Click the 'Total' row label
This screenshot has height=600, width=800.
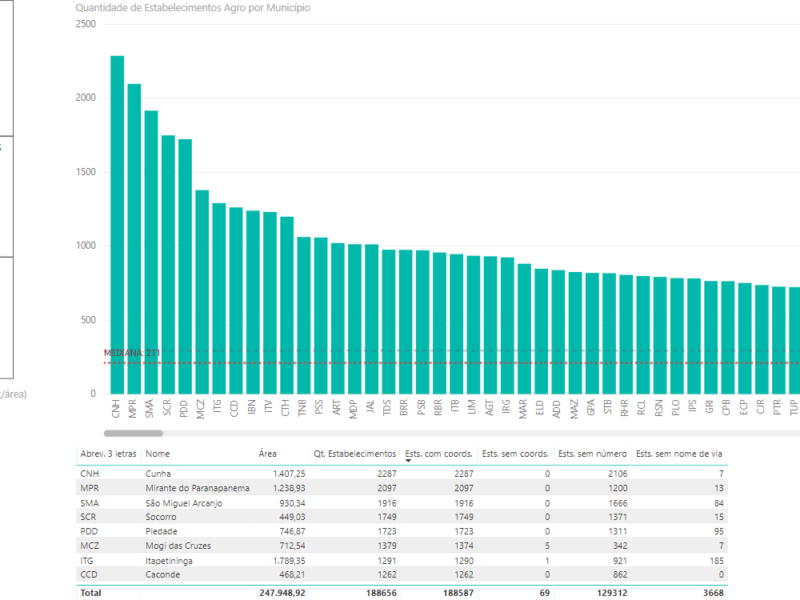(x=91, y=593)
